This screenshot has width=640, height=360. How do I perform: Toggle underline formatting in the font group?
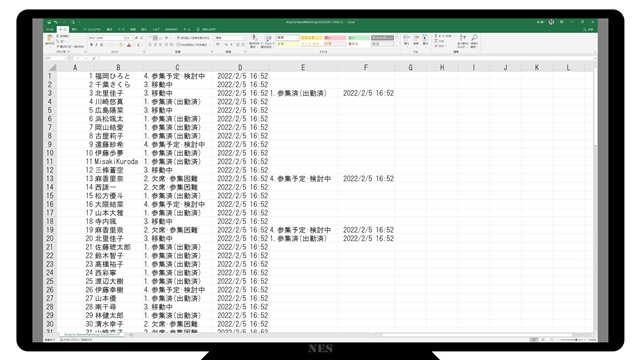101,45
